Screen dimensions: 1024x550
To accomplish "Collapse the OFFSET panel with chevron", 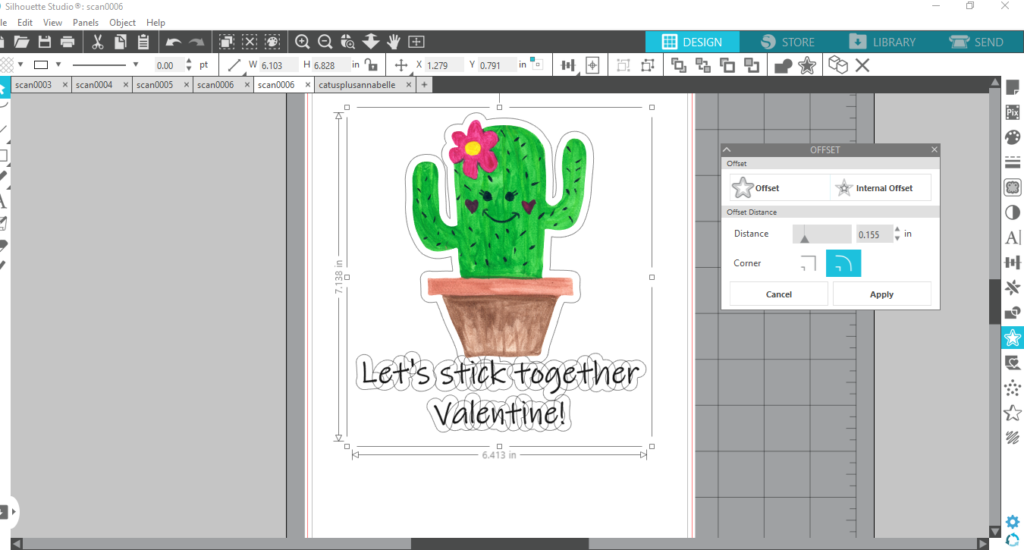I will tap(726, 149).
